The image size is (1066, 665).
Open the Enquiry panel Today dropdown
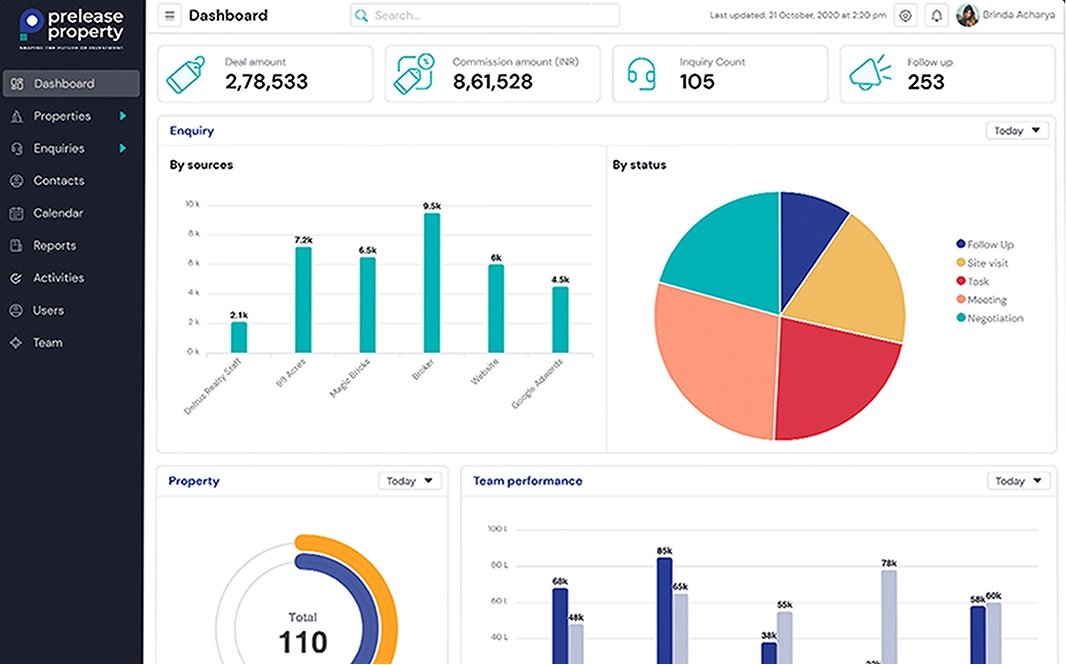click(1017, 131)
